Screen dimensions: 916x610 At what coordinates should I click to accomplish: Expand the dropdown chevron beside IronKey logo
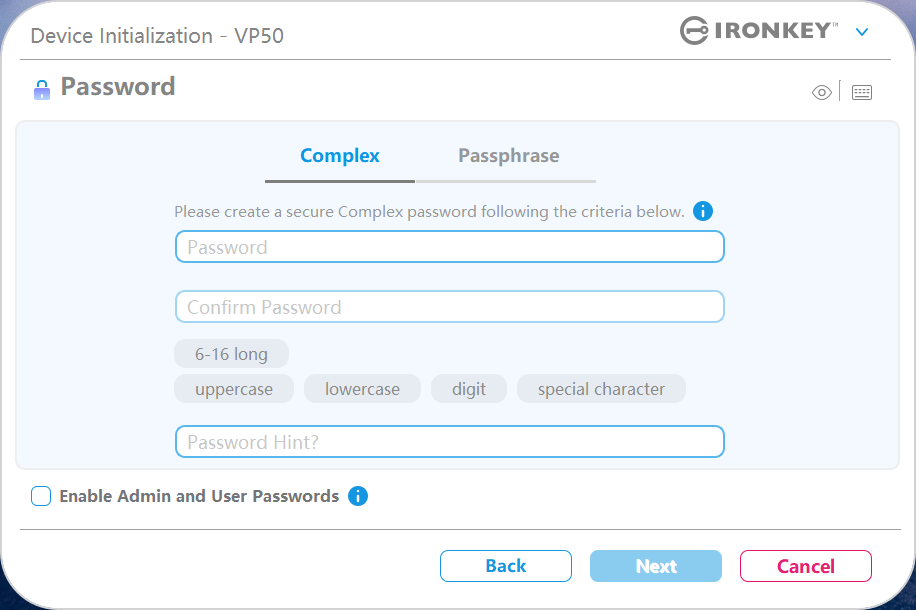click(x=862, y=32)
